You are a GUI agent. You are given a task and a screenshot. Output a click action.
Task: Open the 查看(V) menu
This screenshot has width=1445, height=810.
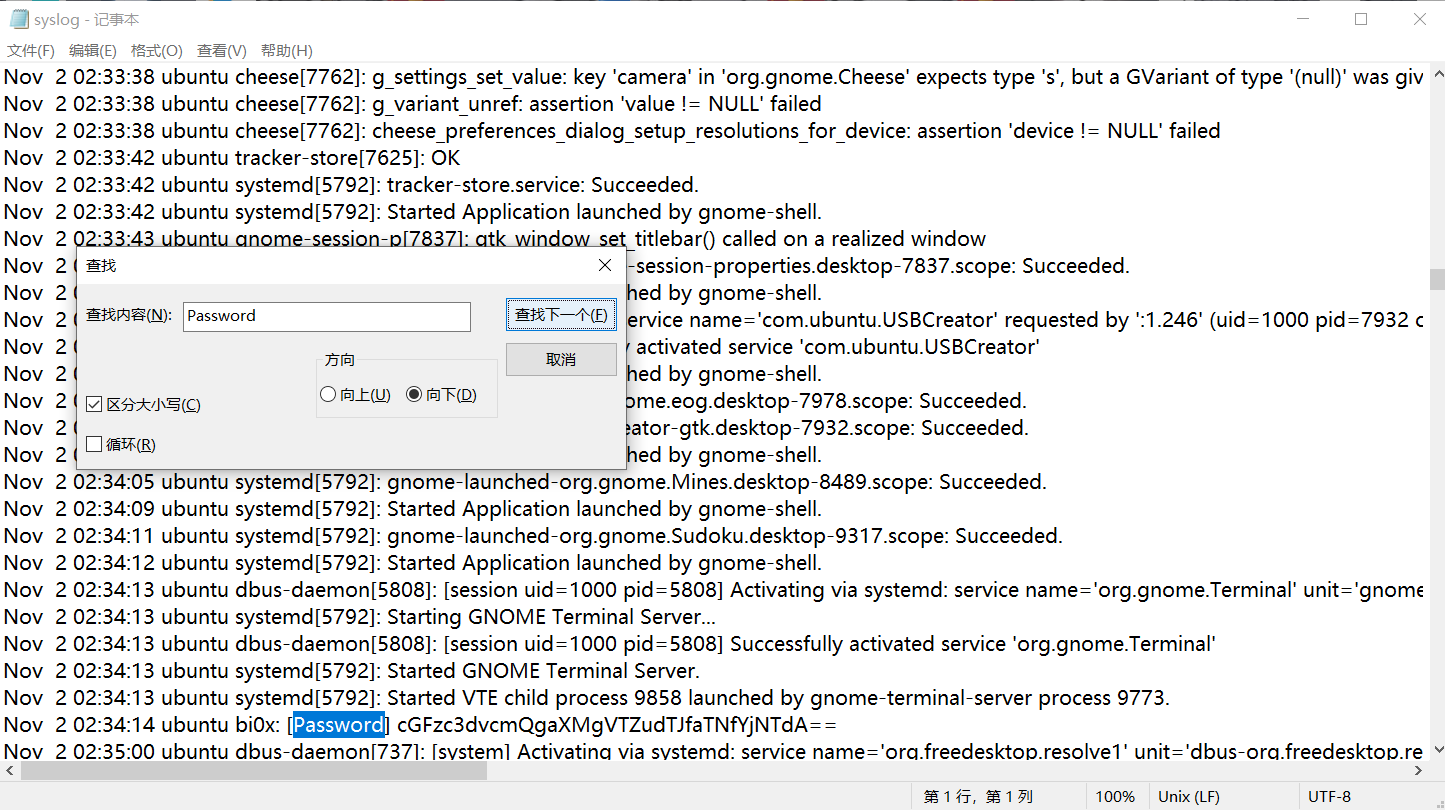221,51
